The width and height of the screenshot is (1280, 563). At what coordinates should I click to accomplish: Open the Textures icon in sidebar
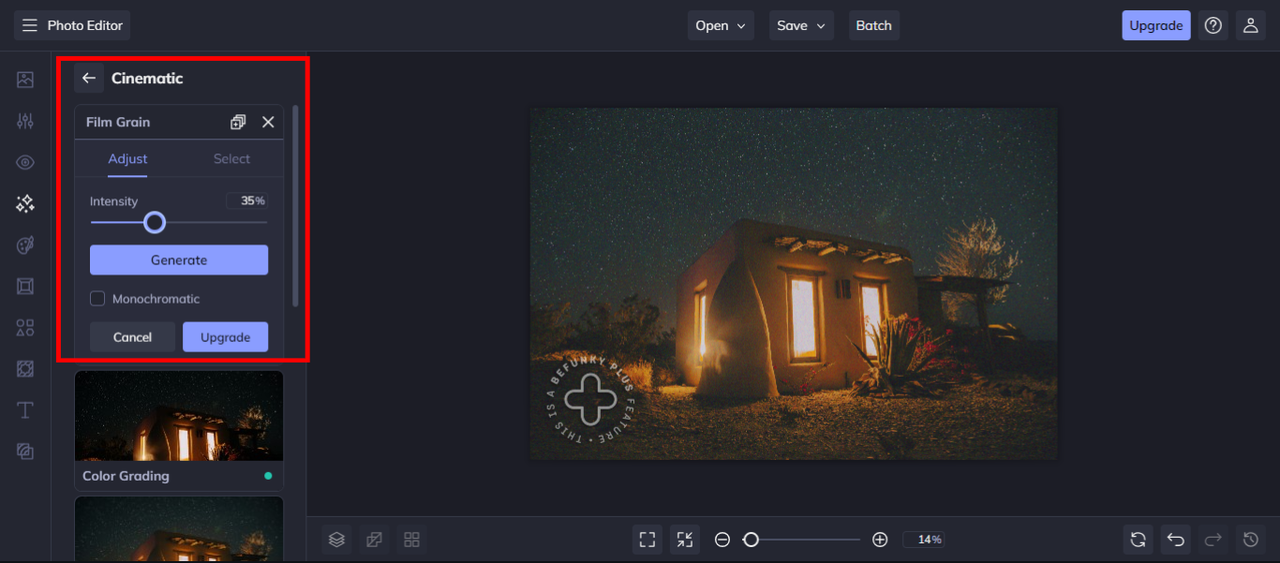click(x=25, y=452)
